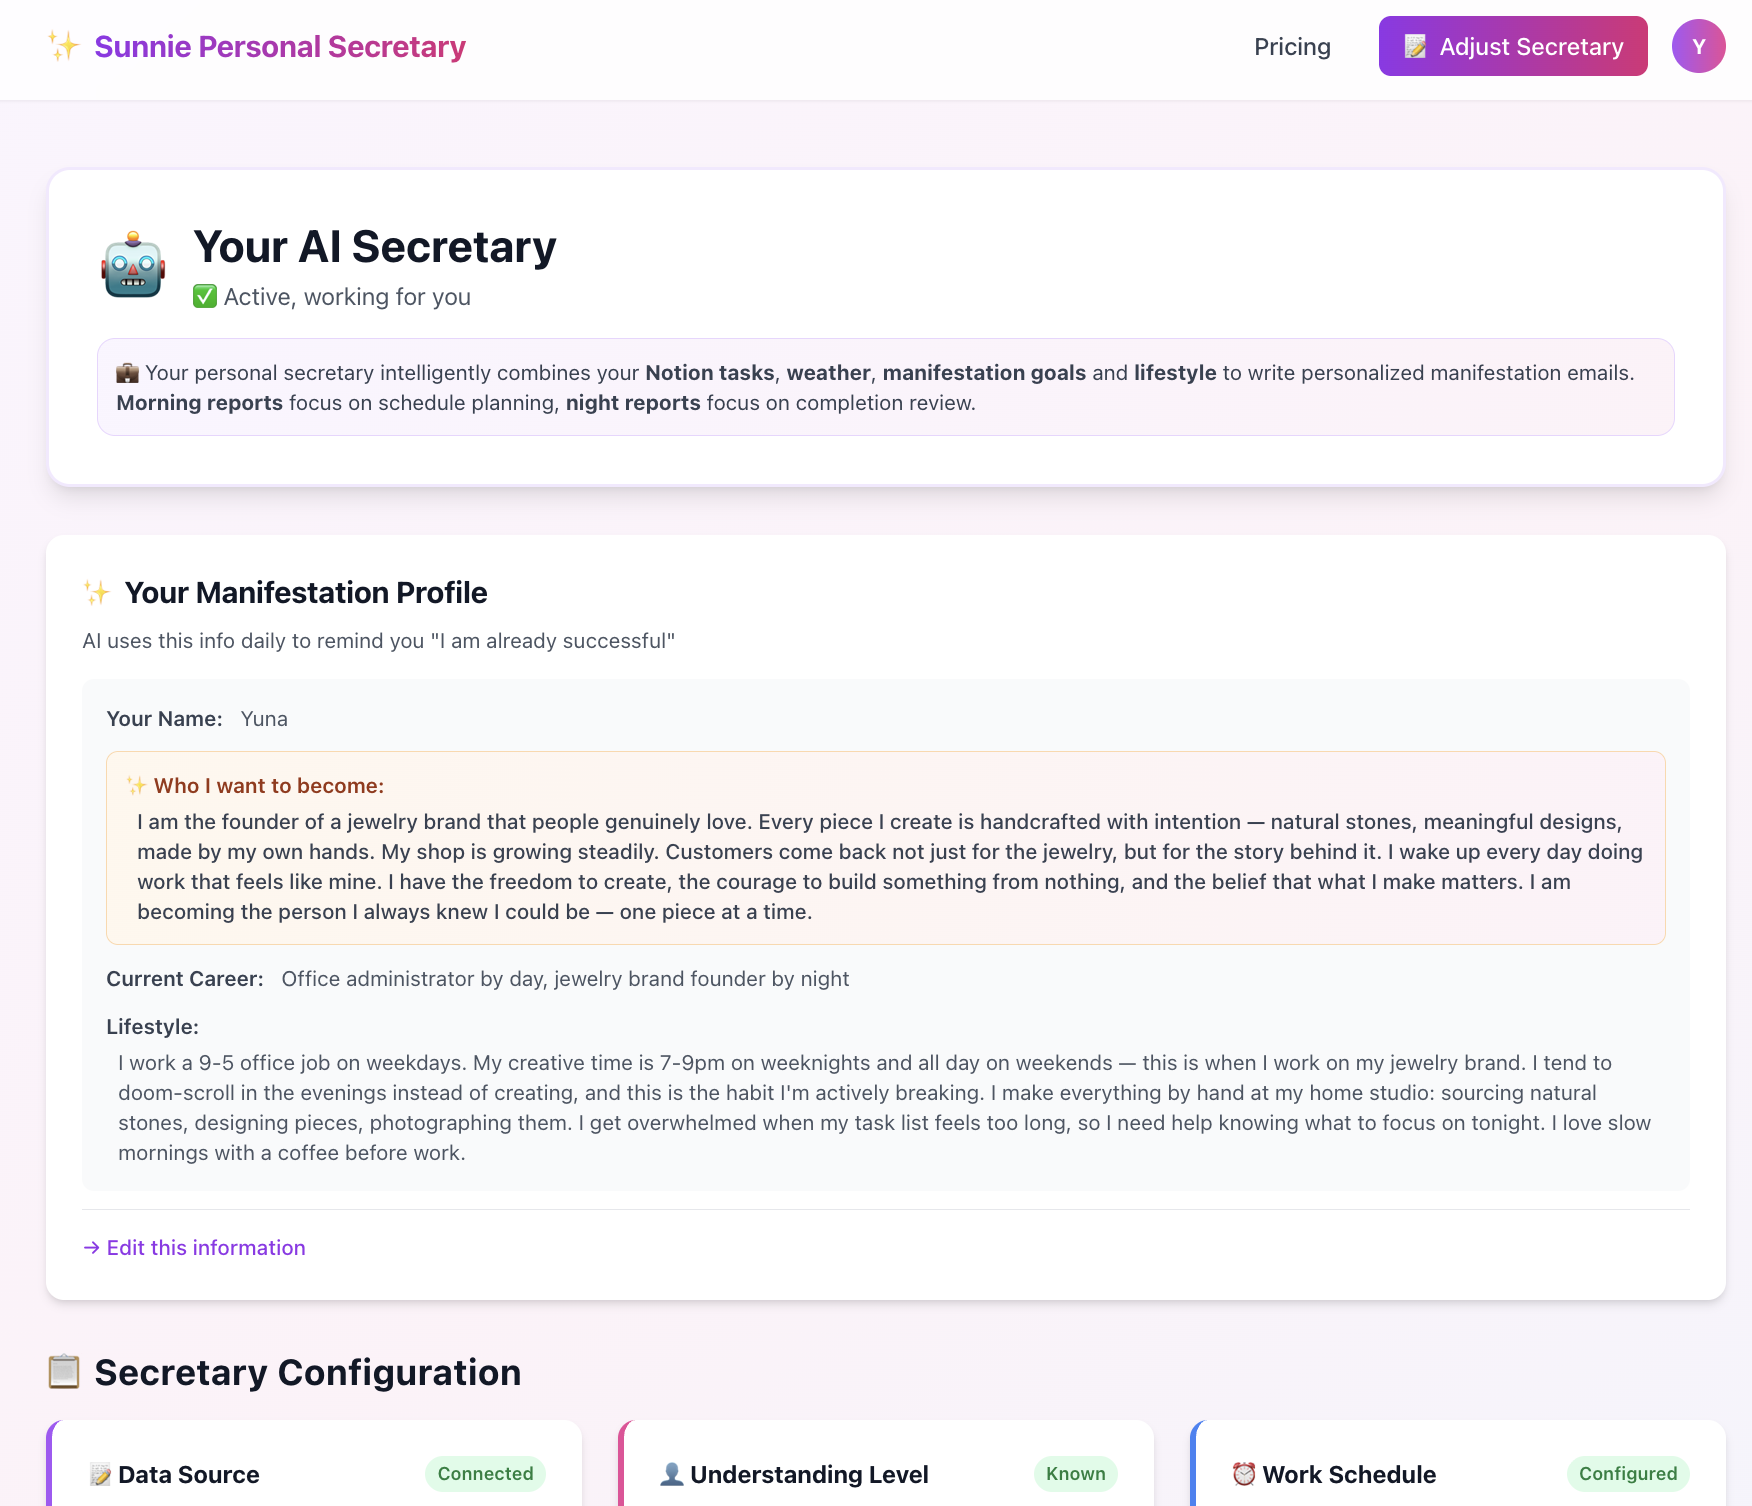This screenshot has width=1752, height=1506.
Task: Click the sparkles icon in the Sunnie logo
Action: [x=63, y=45]
